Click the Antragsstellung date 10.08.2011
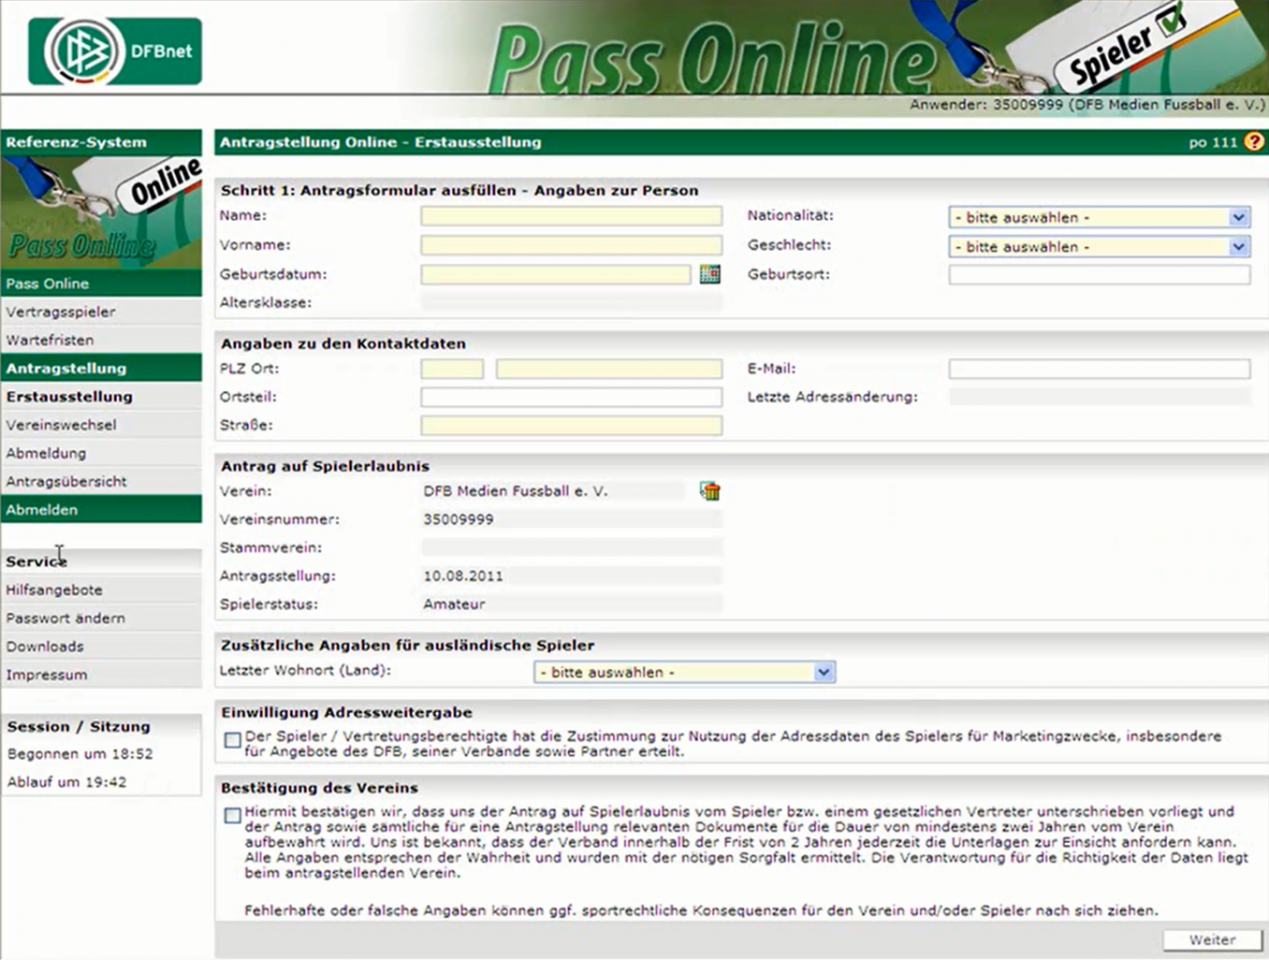This screenshot has width=1269, height=960. (x=463, y=576)
